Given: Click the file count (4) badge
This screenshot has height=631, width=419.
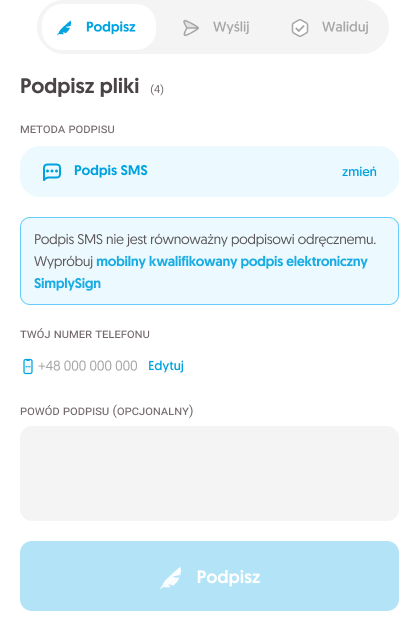Looking at the screenshot, I should pyautogui.click(x=157, y=89).
